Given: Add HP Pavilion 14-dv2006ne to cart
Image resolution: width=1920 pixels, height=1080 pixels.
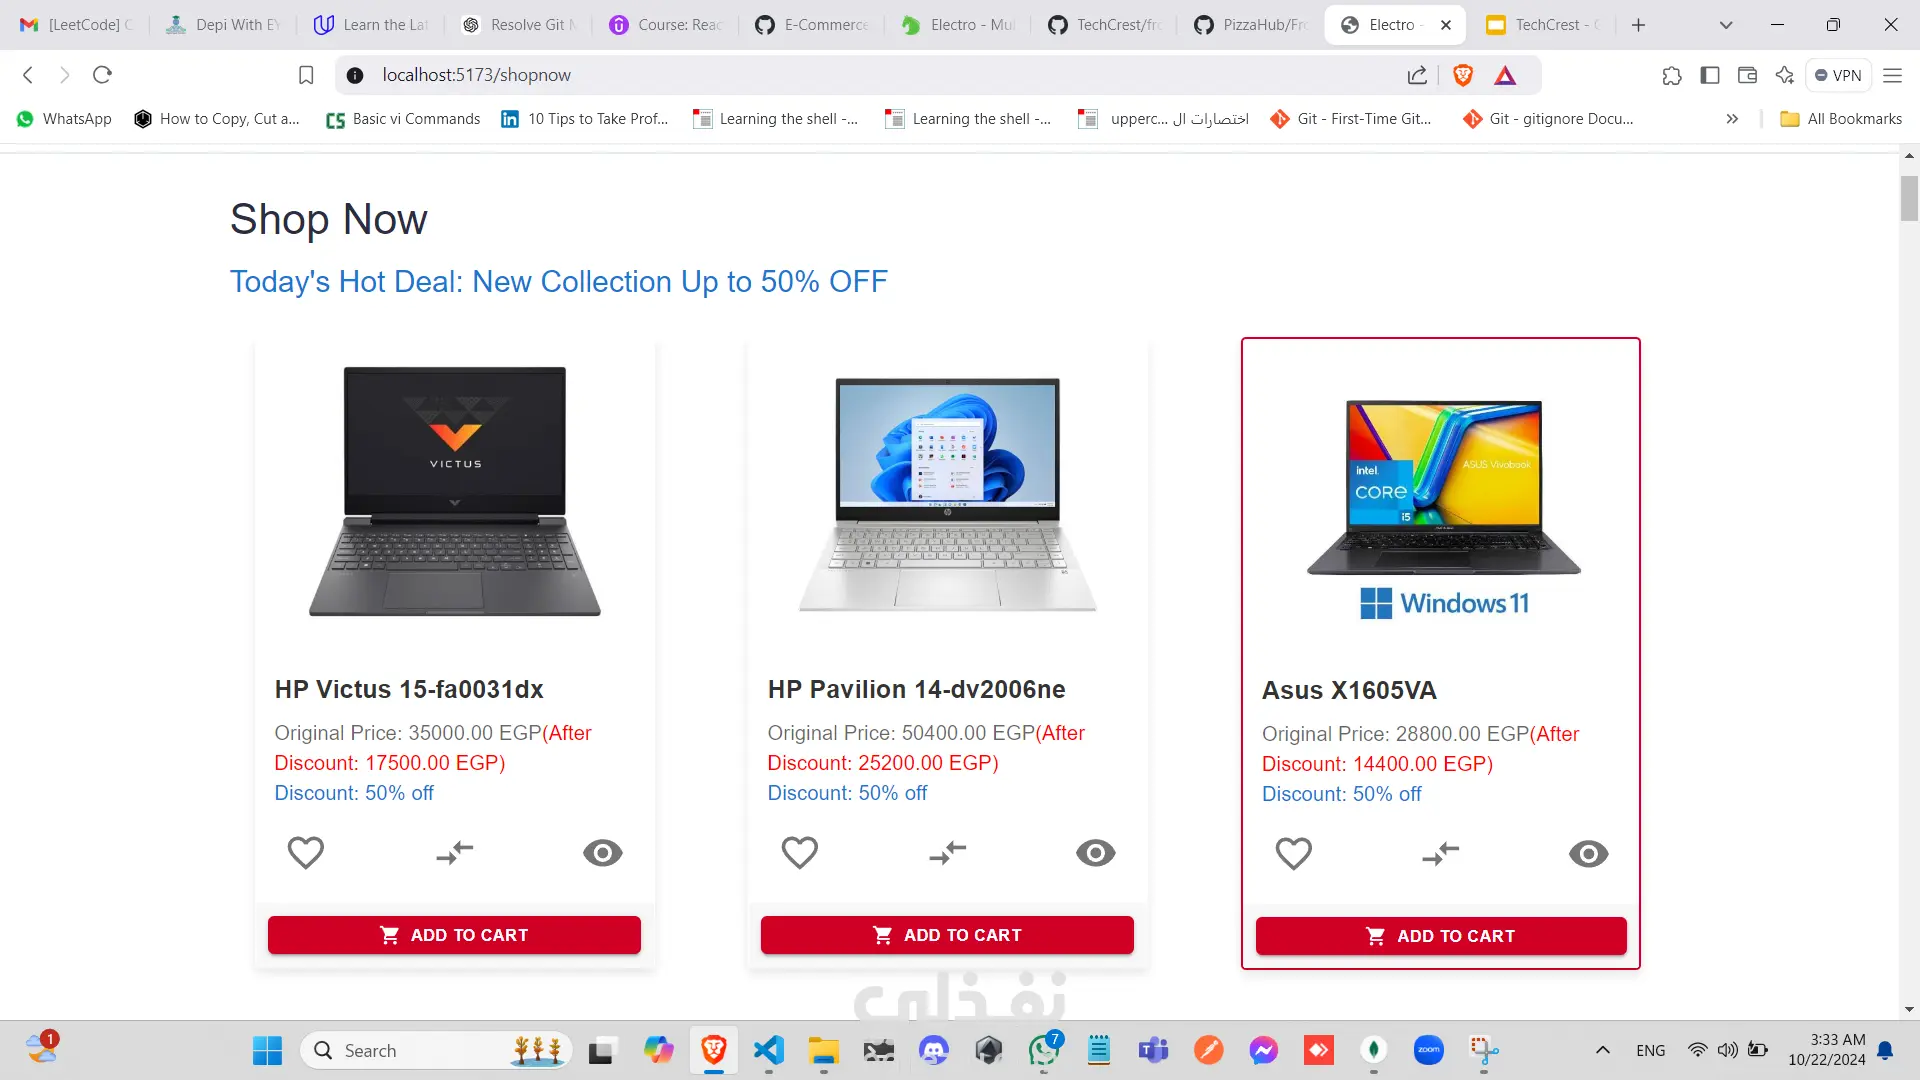Looking at the screenshot, I should coord(947,935).
